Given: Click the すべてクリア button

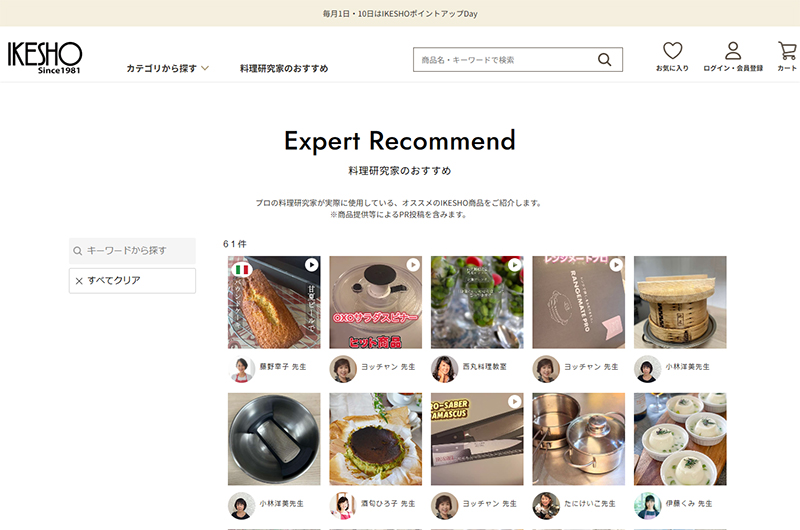Looking at the screenshot, I should tap(132, 281).
